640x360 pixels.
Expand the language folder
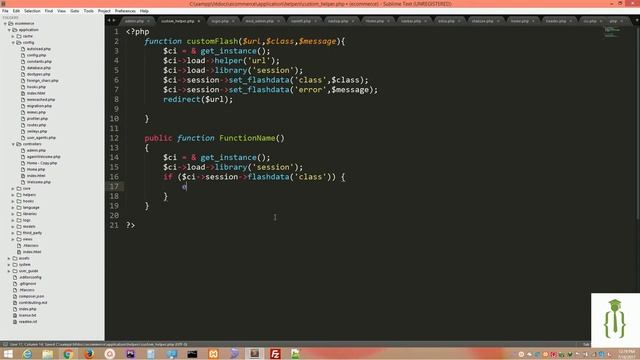pyautogui.click(x=13, y=207)
